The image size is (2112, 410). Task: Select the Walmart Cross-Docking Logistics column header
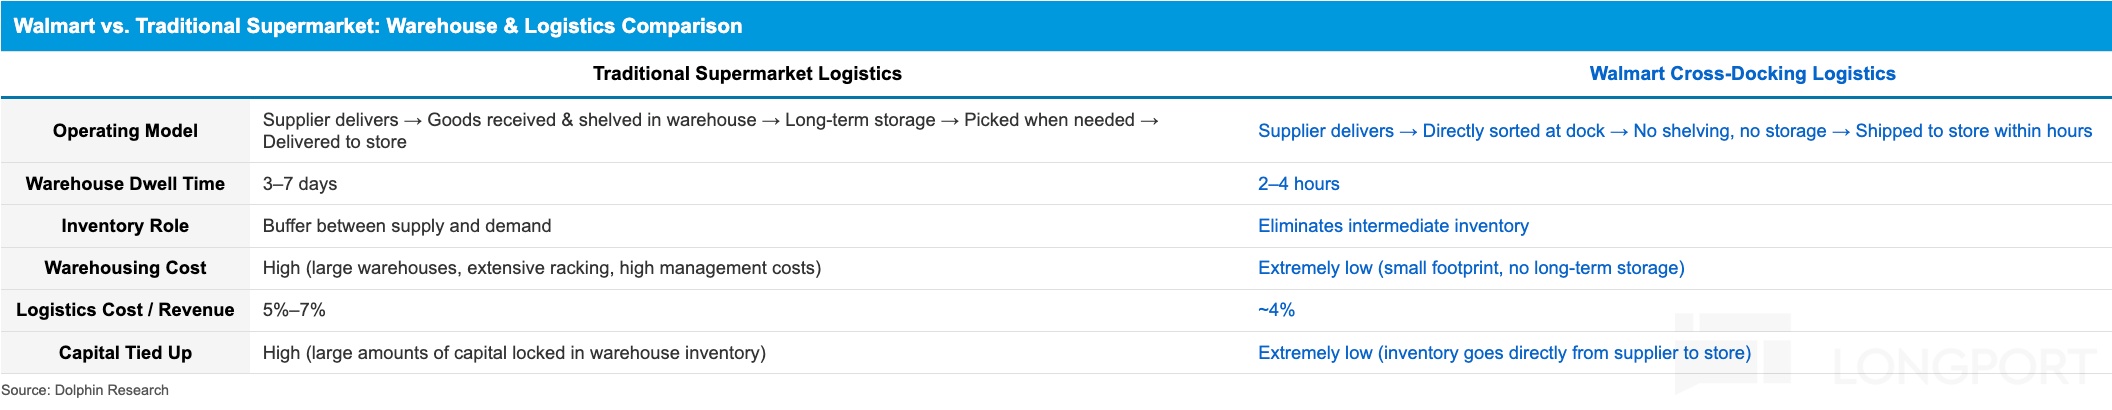tap(1742, 74)
